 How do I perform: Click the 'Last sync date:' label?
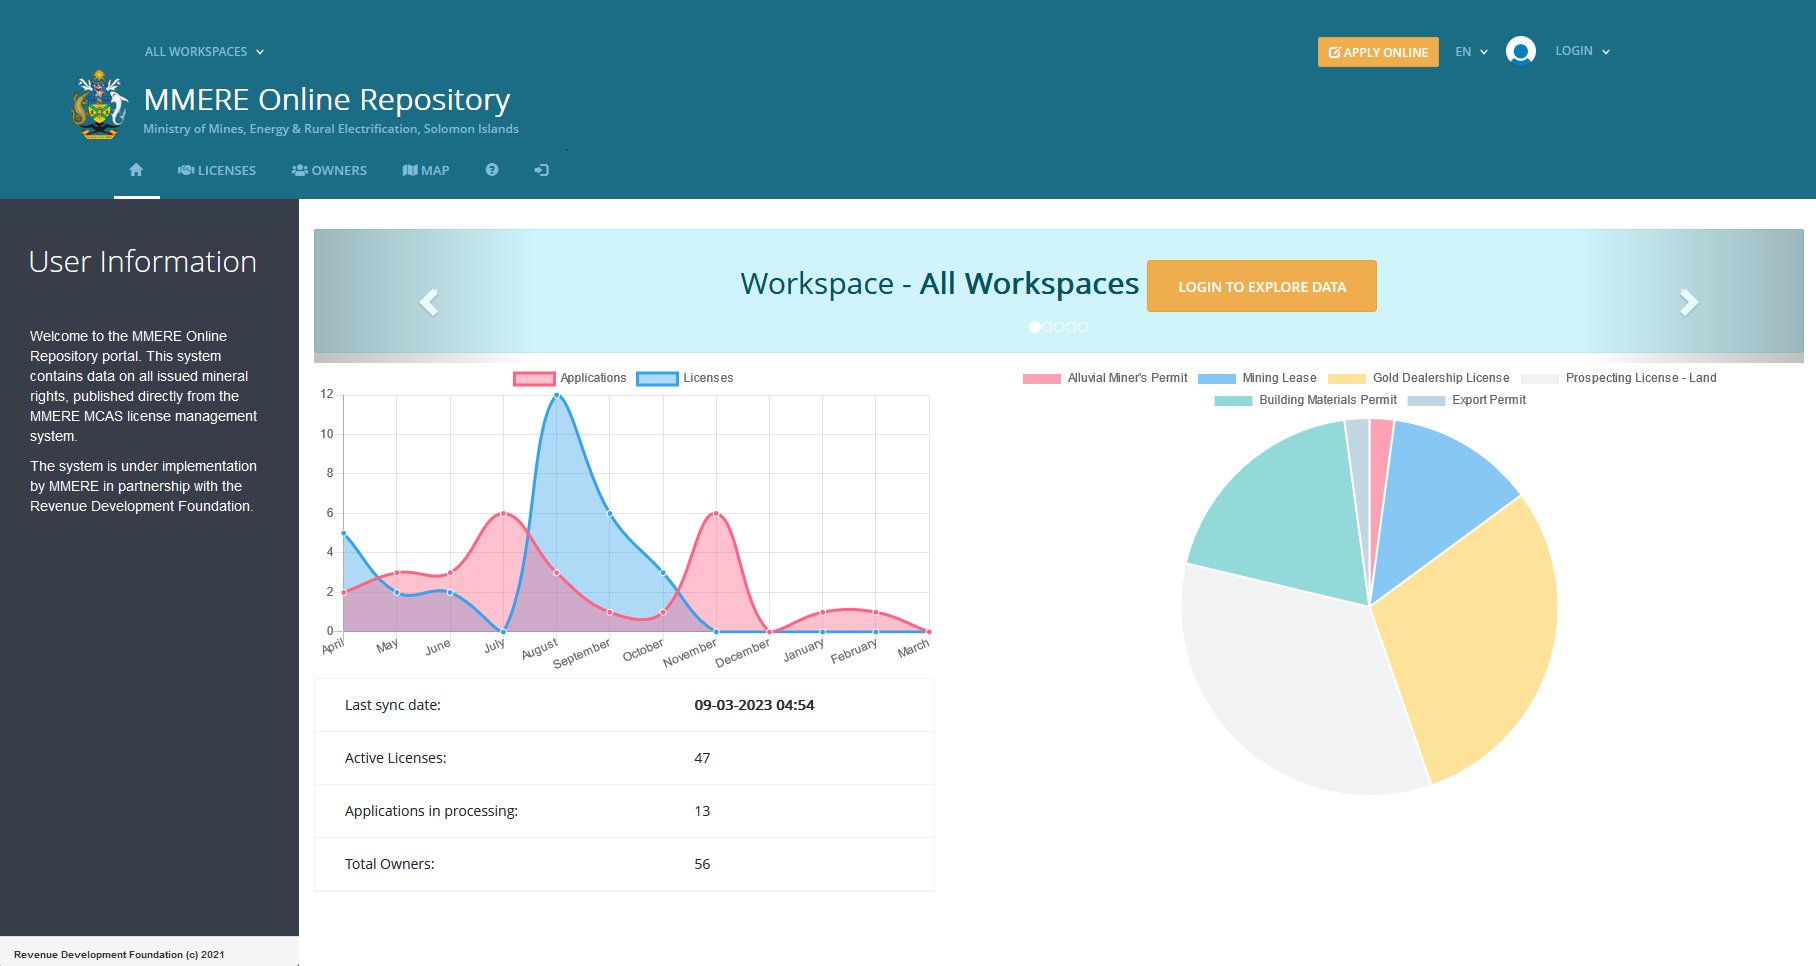click(x=393, y=705)
